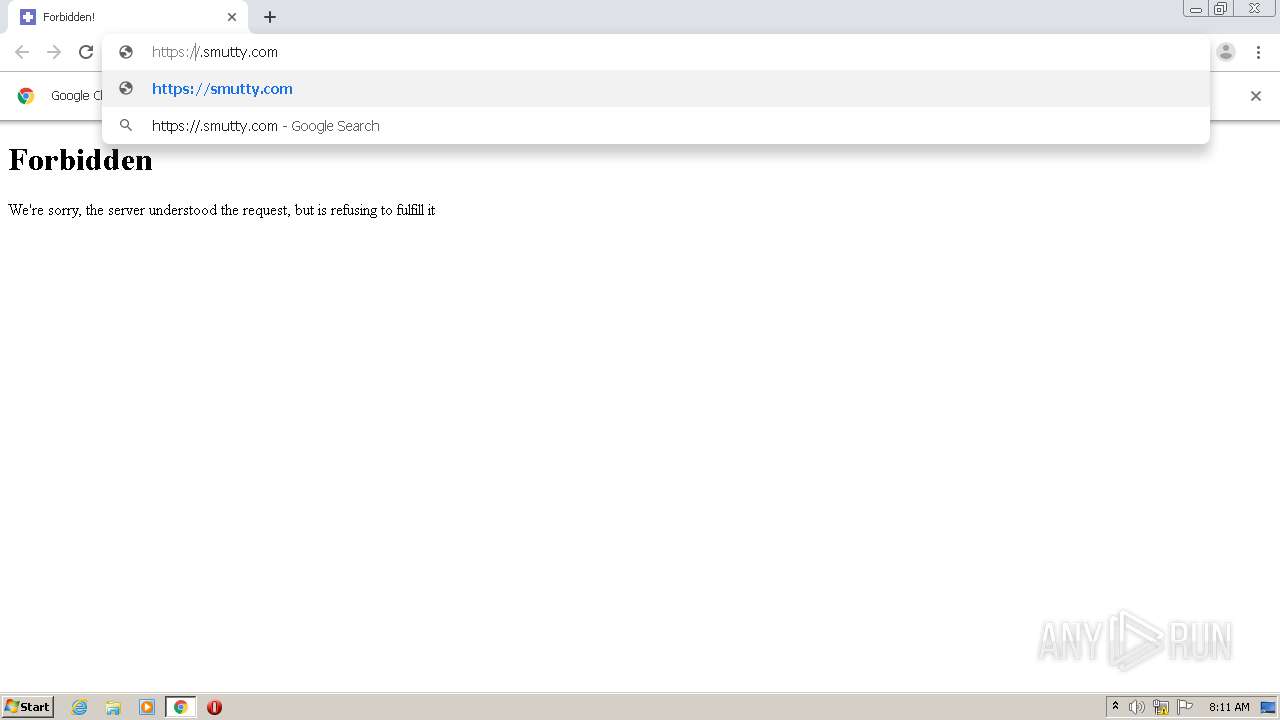Open the volume speaker tray icon
The height and width of the screenshot is (720, 1280).
pyautogui.click(x=1137, y=707)
